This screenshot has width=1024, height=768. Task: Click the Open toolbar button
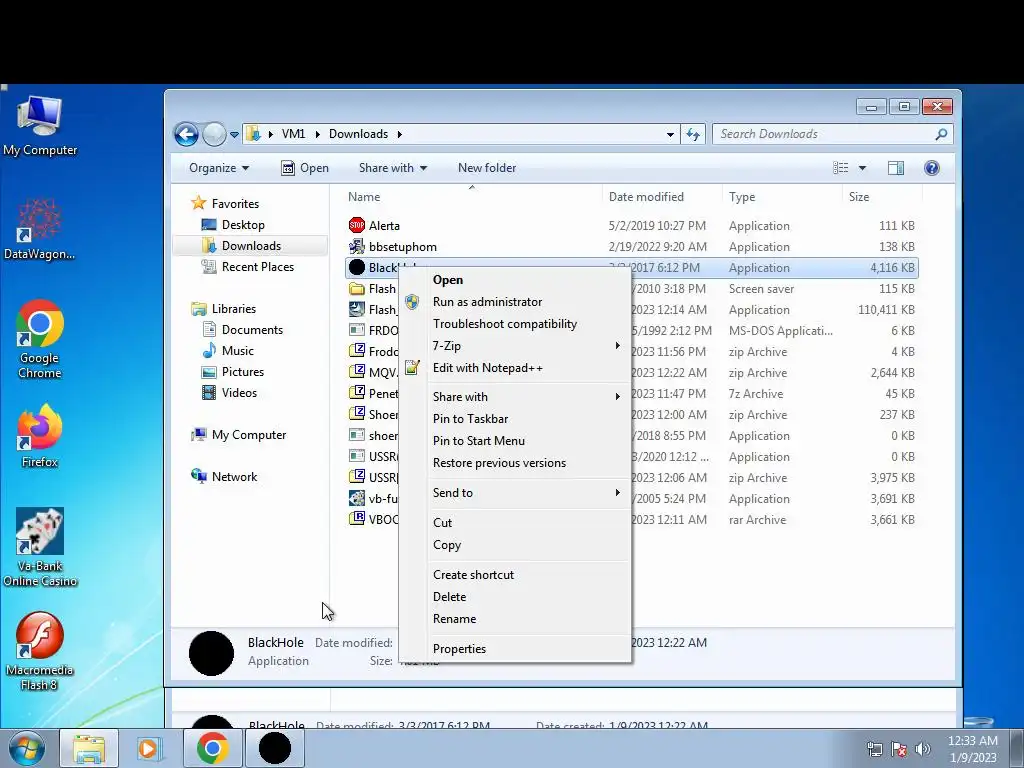point(305,168)
